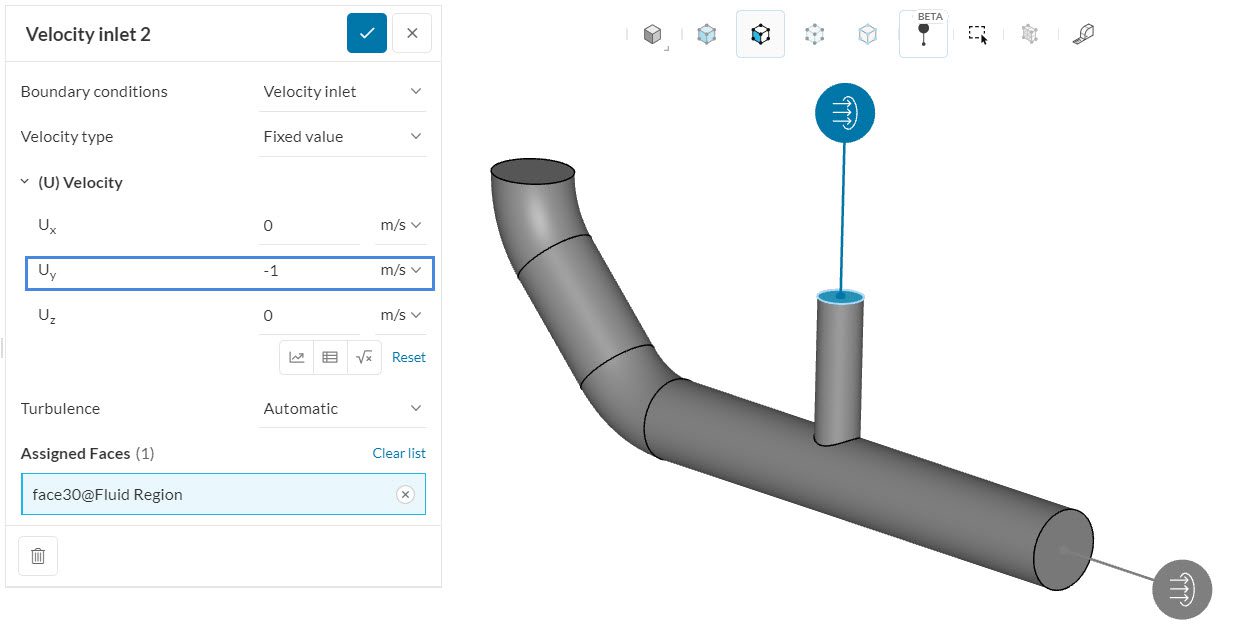This screenshot has width=1245, height=633.
Task: Open the table input icon for velocity
Action: 330,357
